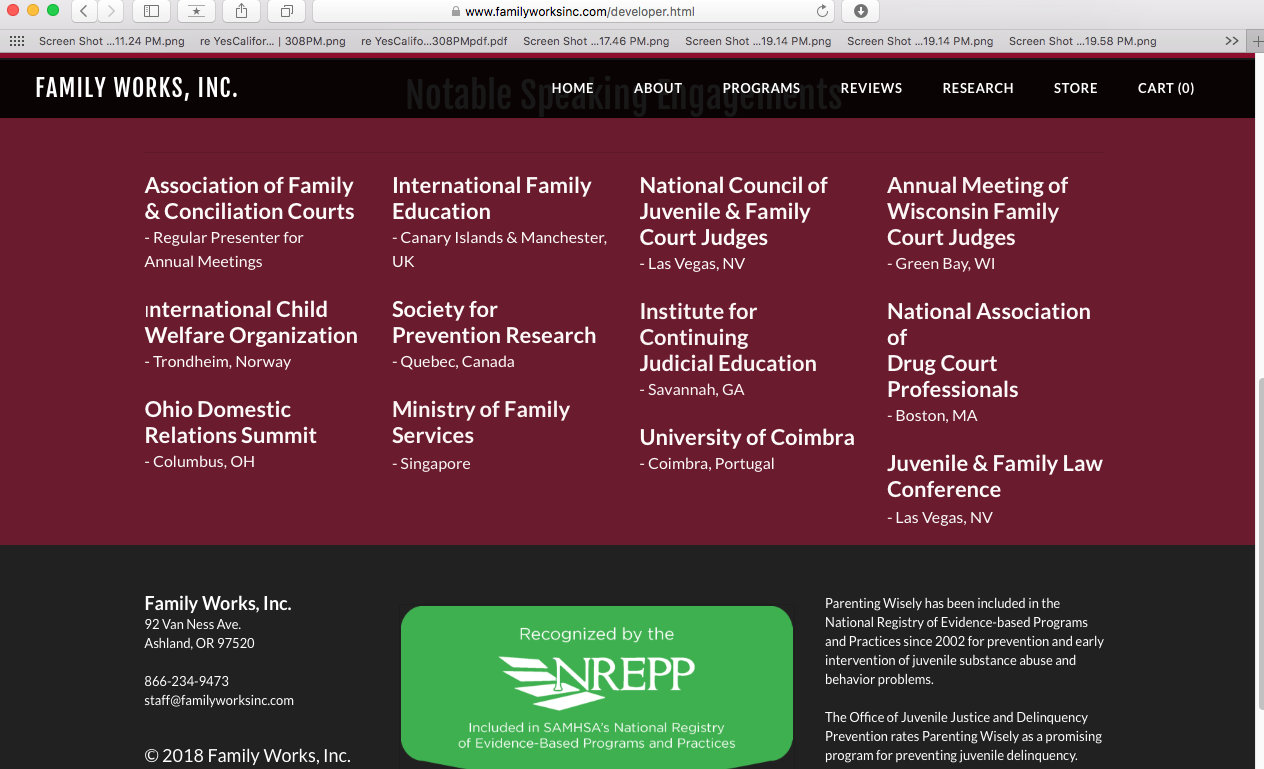
Task: Click the Safari back arrow button
Action: (x=84, y=11)
